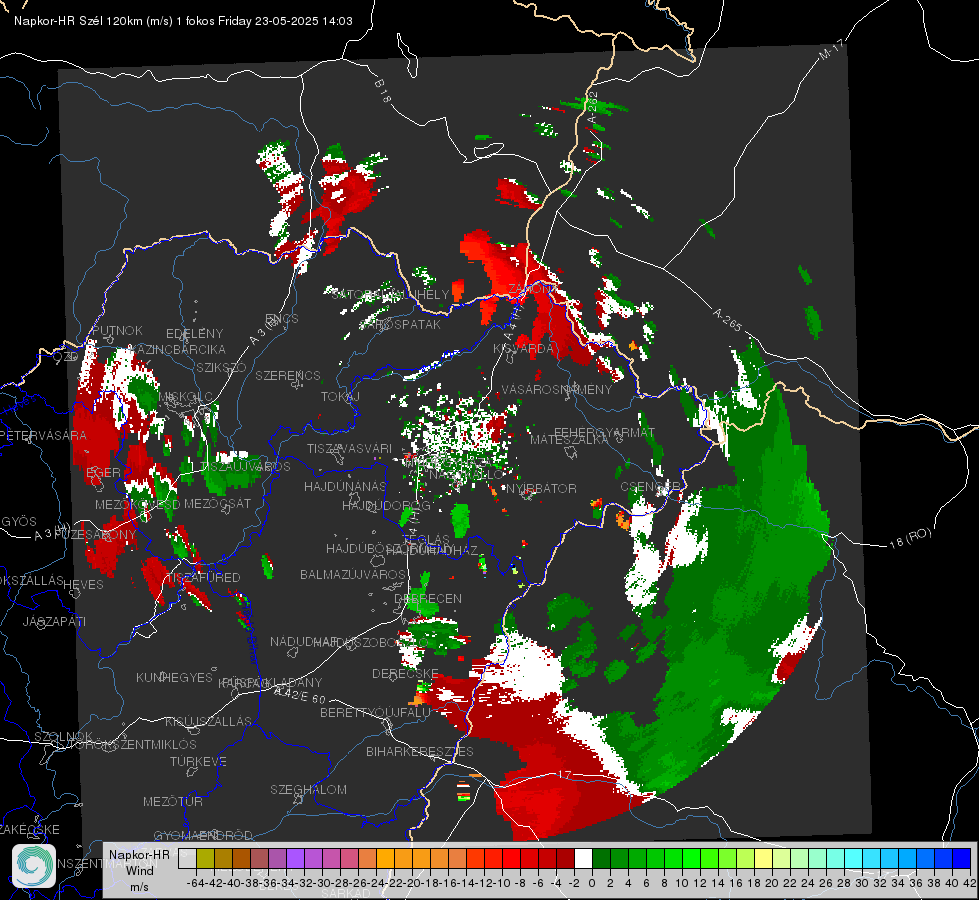
Task: Click the 18 (RO) road label
Action: pos(910,538)
